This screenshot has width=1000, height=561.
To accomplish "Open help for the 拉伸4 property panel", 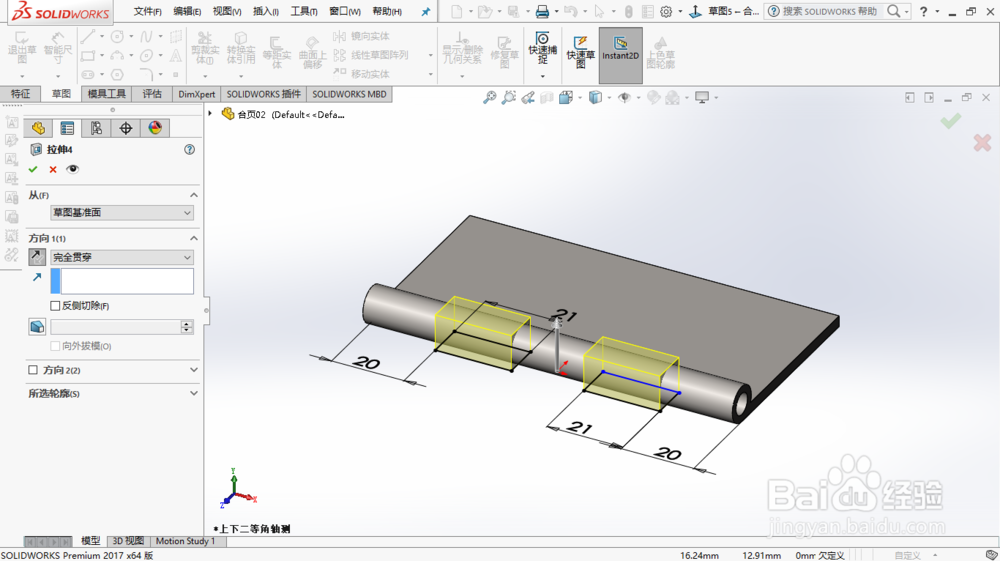I will [189, 149].
